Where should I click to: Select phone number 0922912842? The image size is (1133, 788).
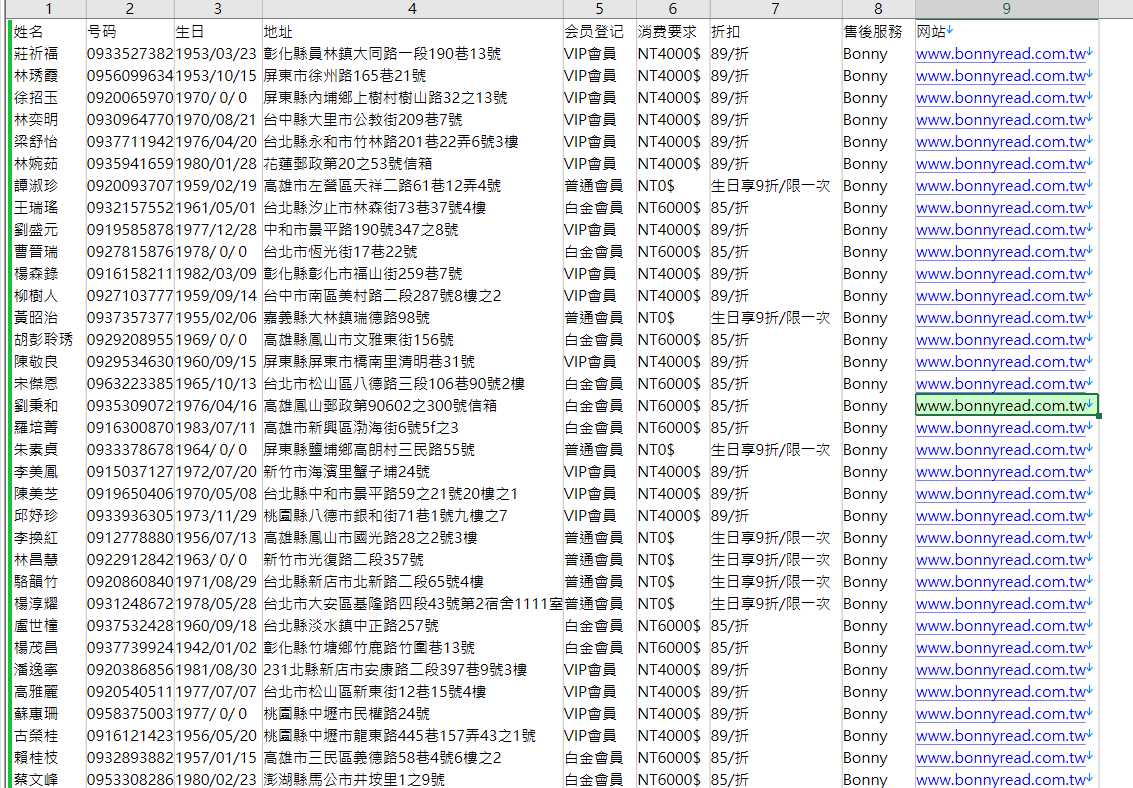(x=130, y=560)
